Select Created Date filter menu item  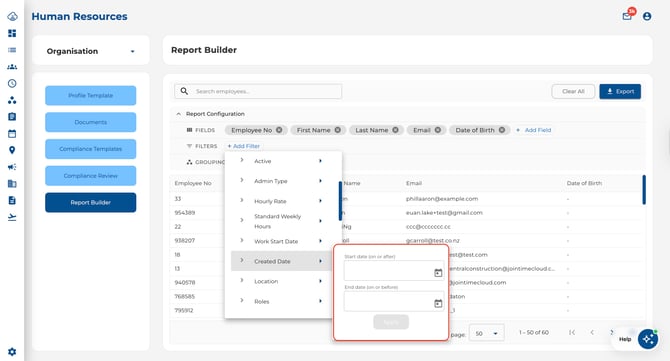[x=282, y=261]
